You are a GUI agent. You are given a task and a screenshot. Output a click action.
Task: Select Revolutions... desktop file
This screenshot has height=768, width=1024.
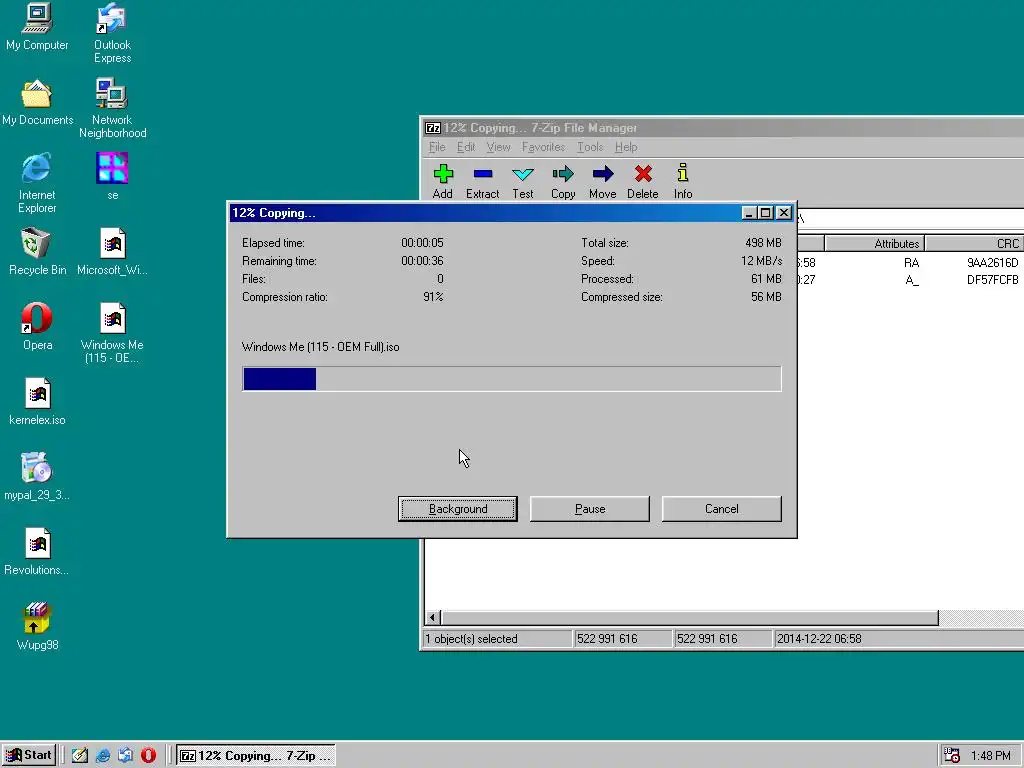37,552
